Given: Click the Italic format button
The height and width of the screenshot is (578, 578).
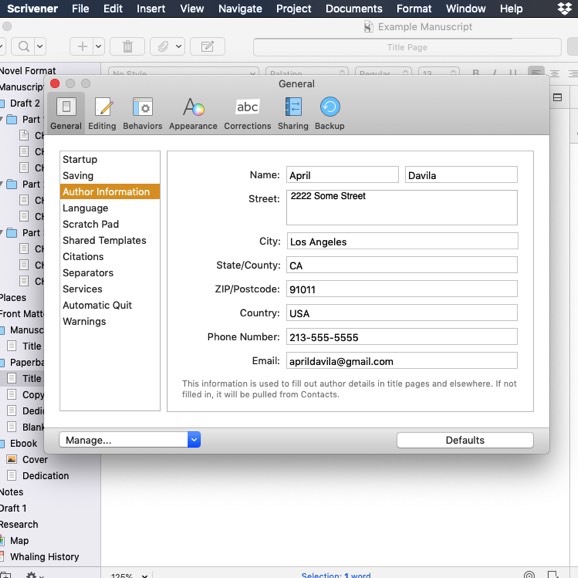Looking at the screenshot, I should (495, 73).
